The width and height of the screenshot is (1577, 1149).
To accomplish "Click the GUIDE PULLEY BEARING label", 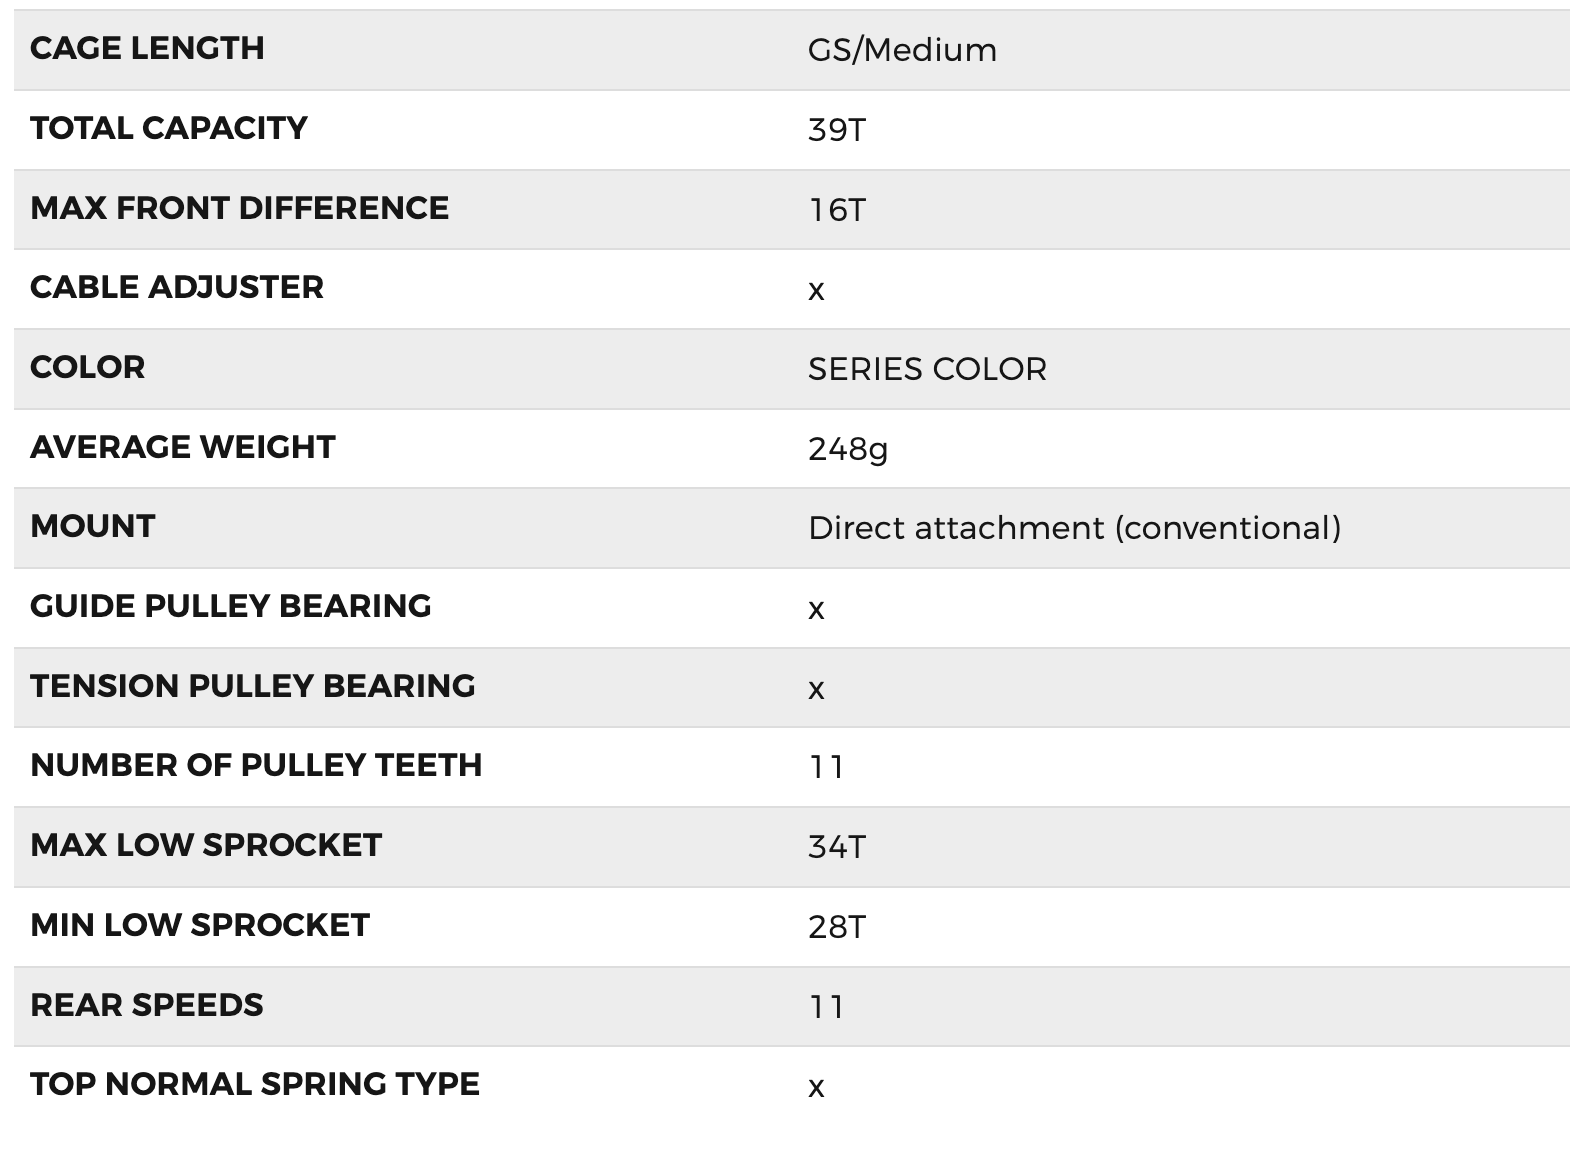I will pos(231,606).
